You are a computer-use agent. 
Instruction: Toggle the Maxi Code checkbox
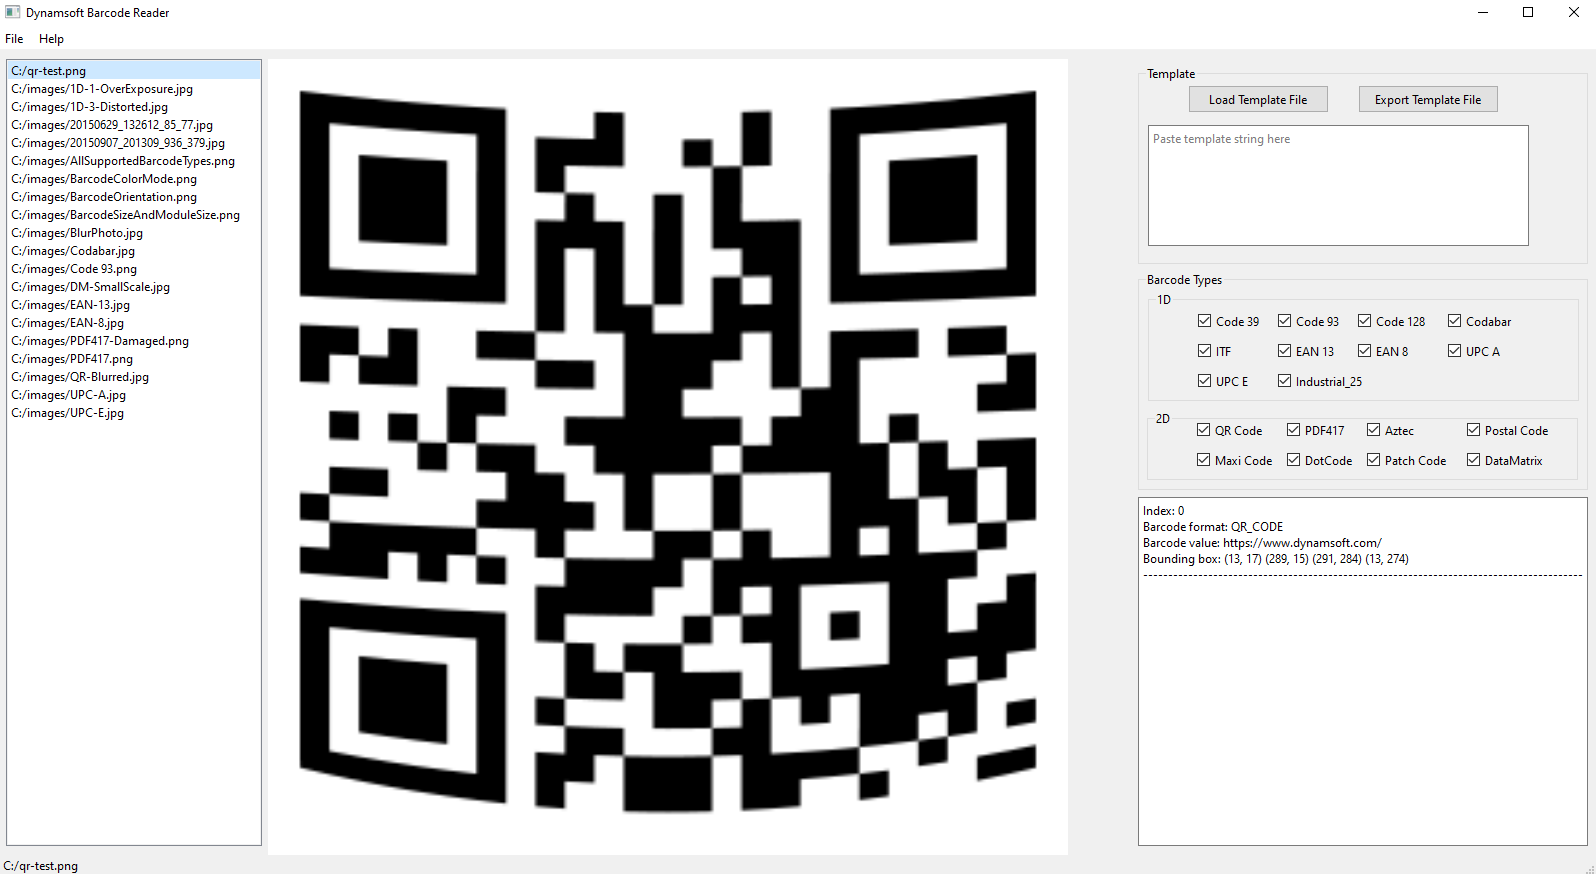click(1204, 460)
